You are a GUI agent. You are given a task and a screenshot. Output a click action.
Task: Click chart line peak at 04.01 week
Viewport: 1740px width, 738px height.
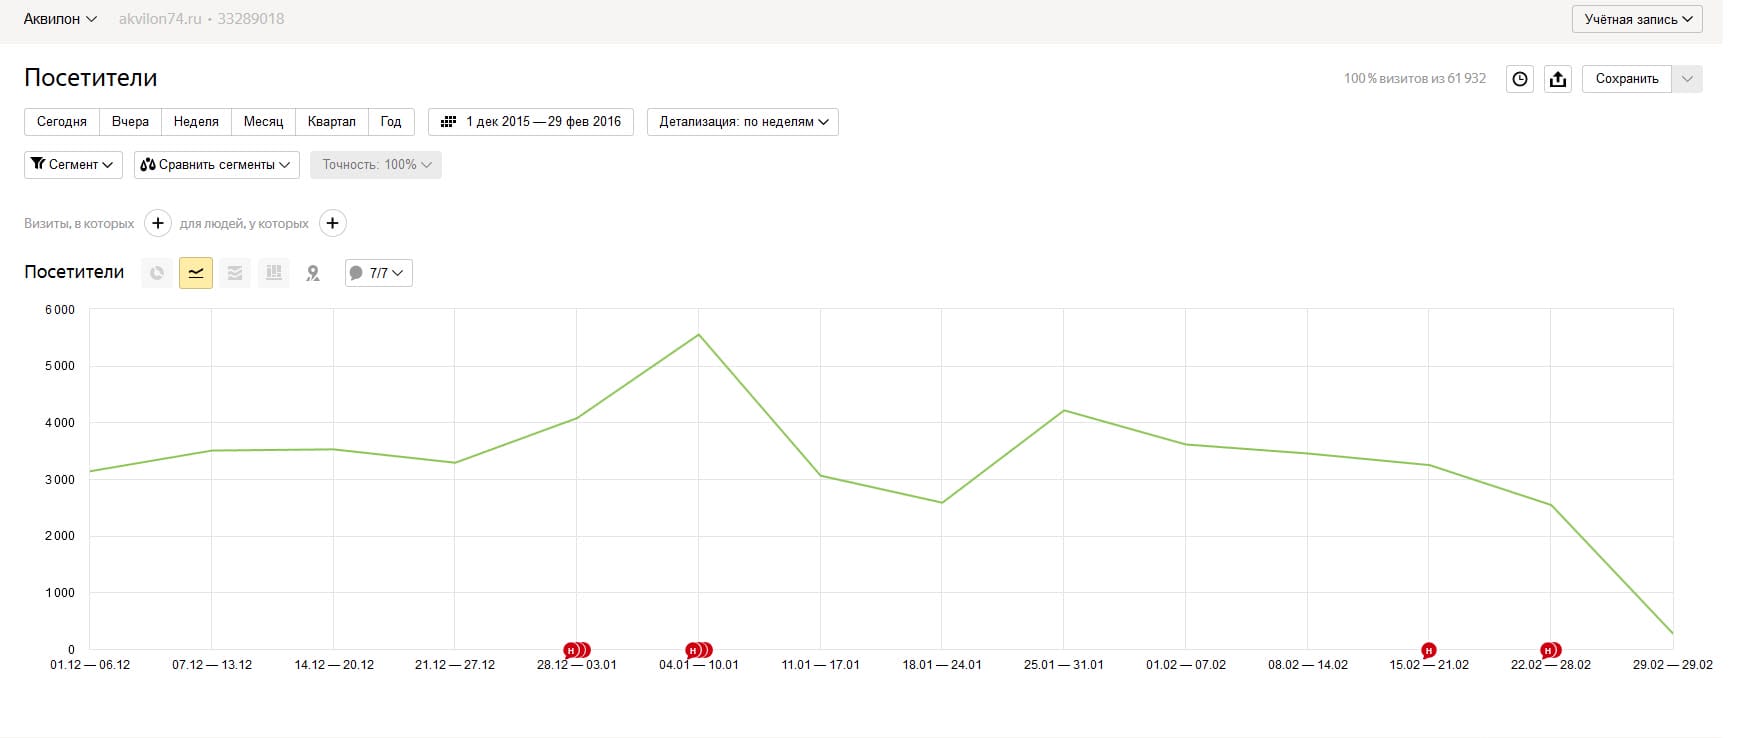pos(698,334)
